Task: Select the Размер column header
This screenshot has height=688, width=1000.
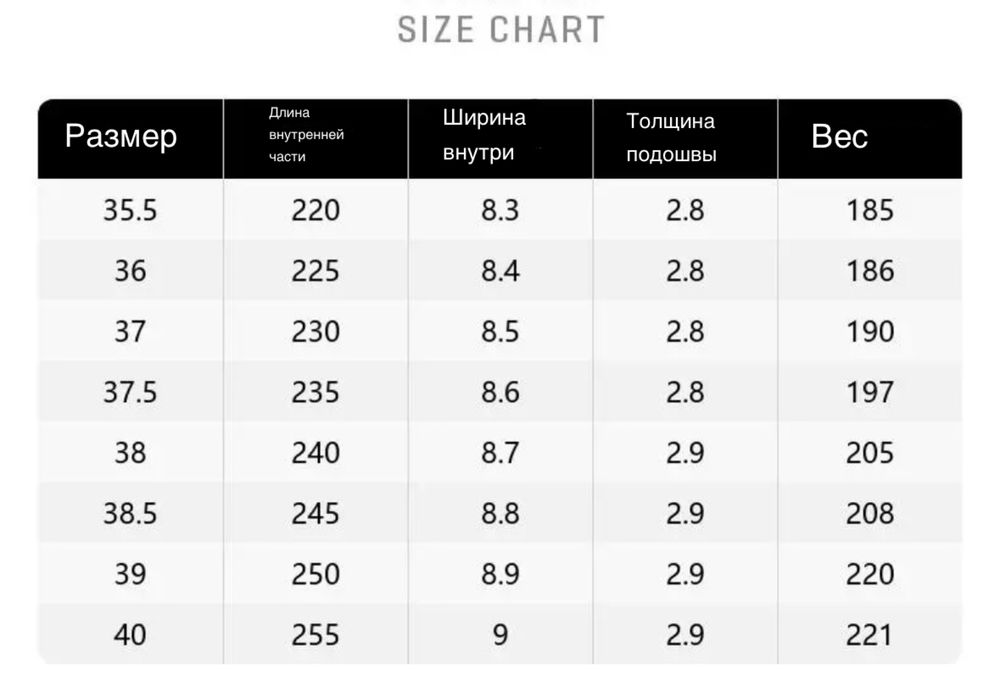Action: (121, 136)
